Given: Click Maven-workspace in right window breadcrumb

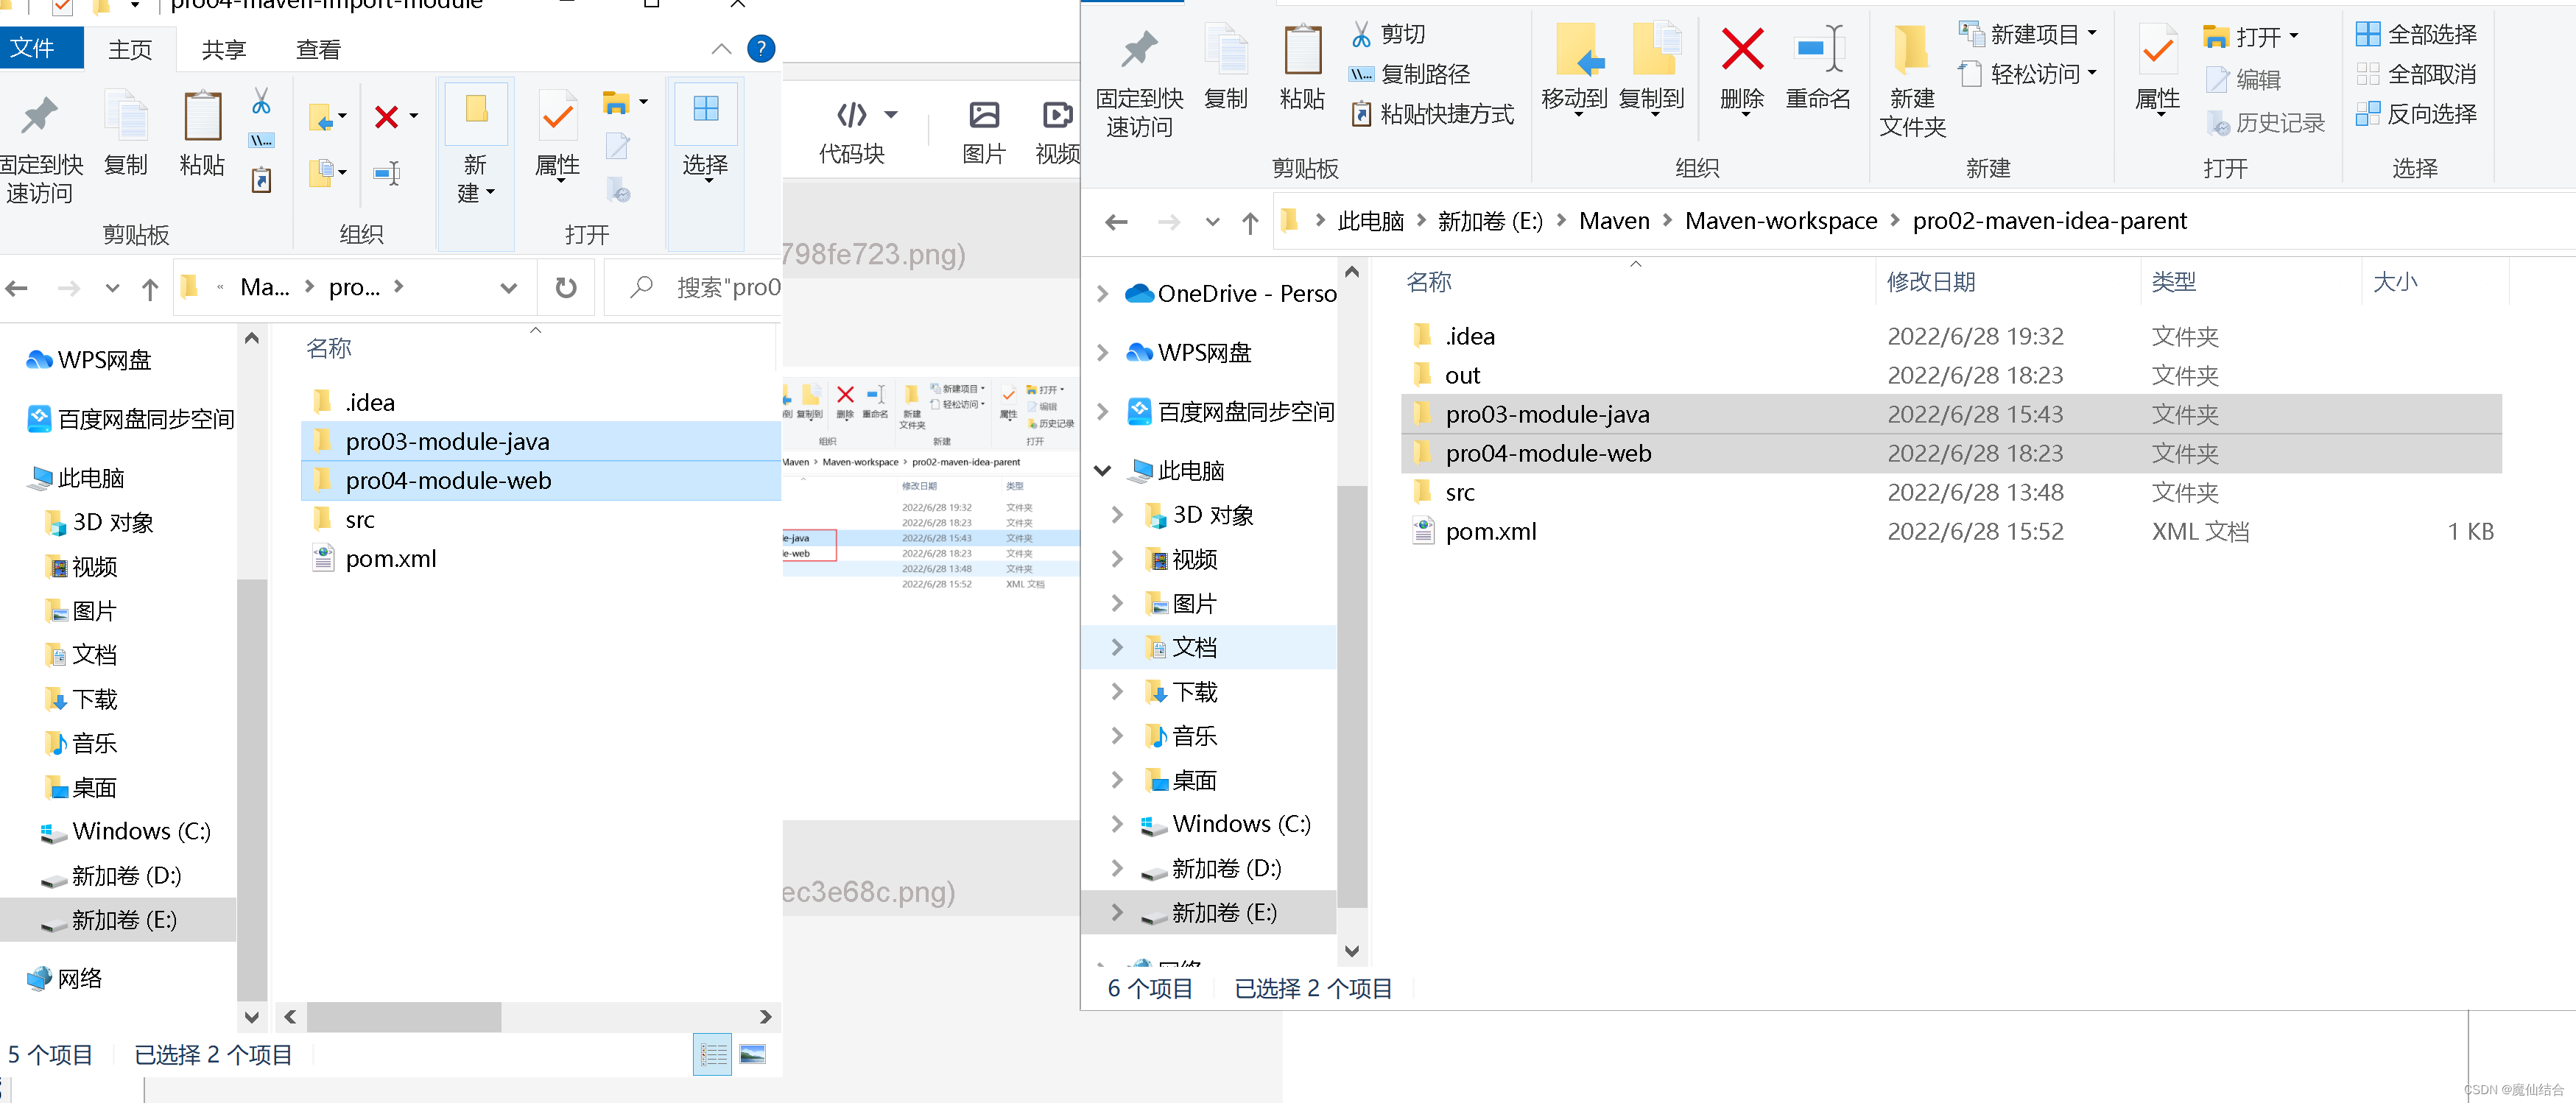Looking at the screenshot, I should pos(1780,221).
